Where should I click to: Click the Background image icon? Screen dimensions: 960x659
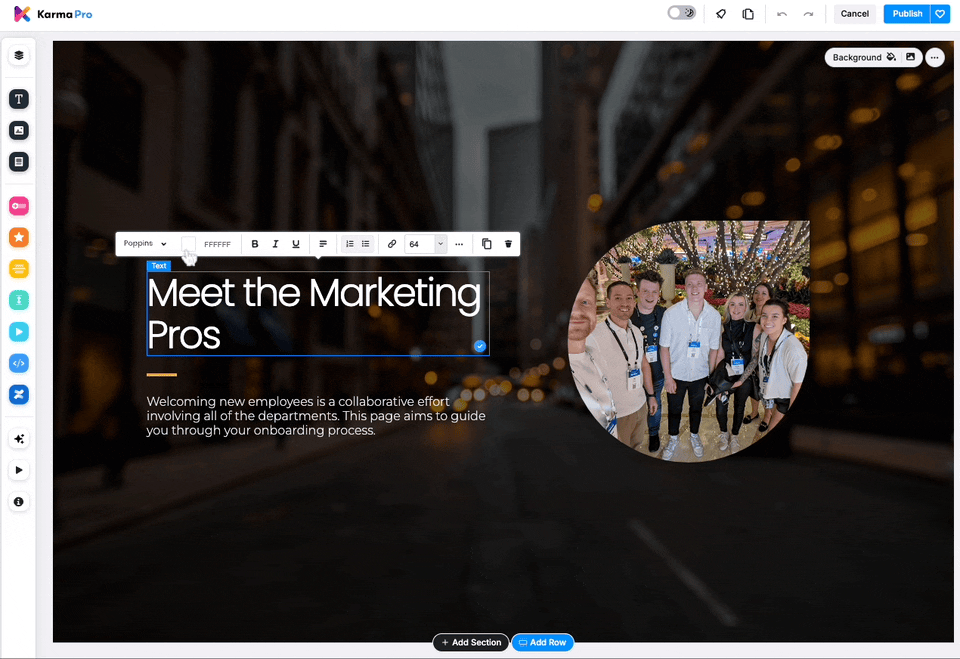coord(910,57)
